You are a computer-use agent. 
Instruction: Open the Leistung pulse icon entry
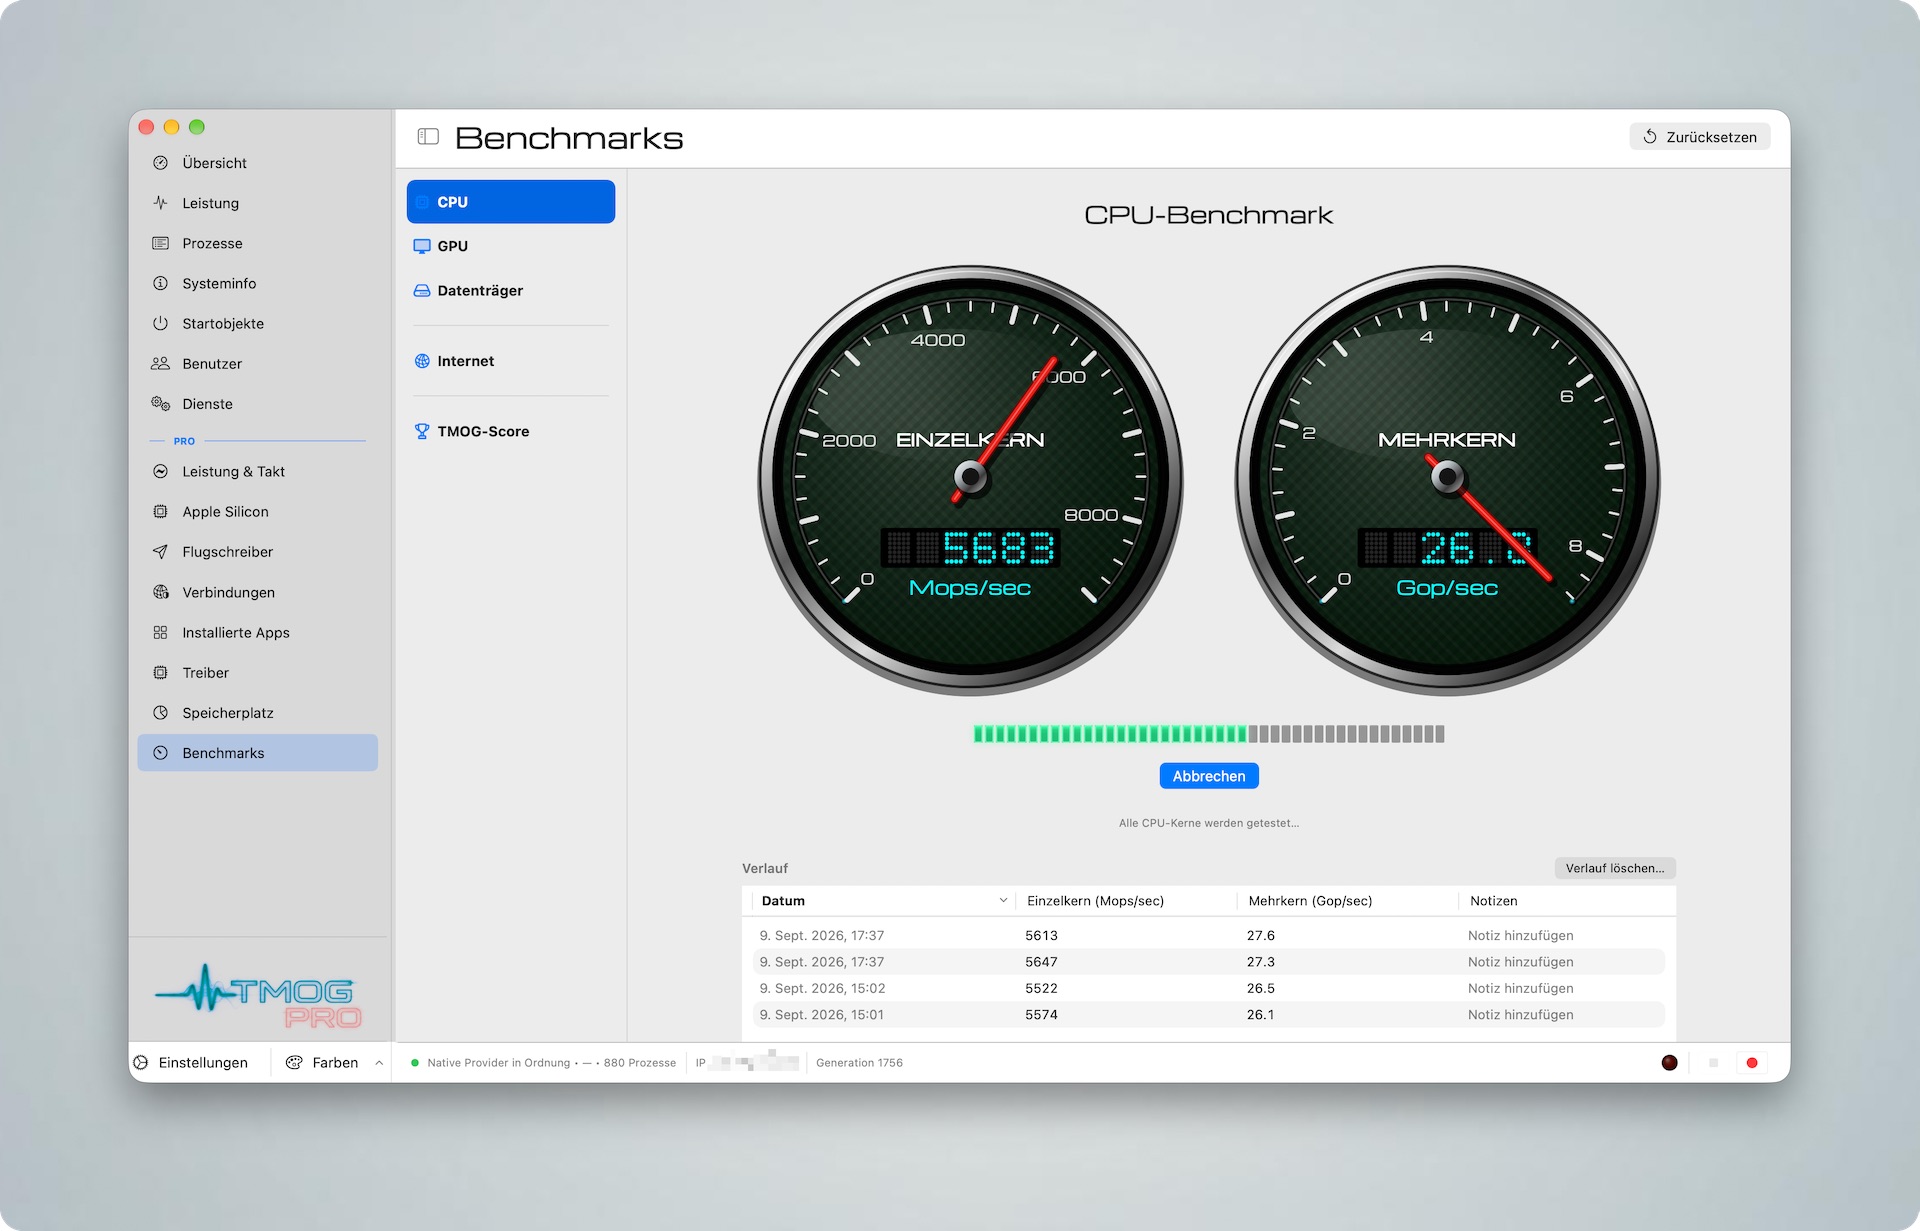pos(160,203)
